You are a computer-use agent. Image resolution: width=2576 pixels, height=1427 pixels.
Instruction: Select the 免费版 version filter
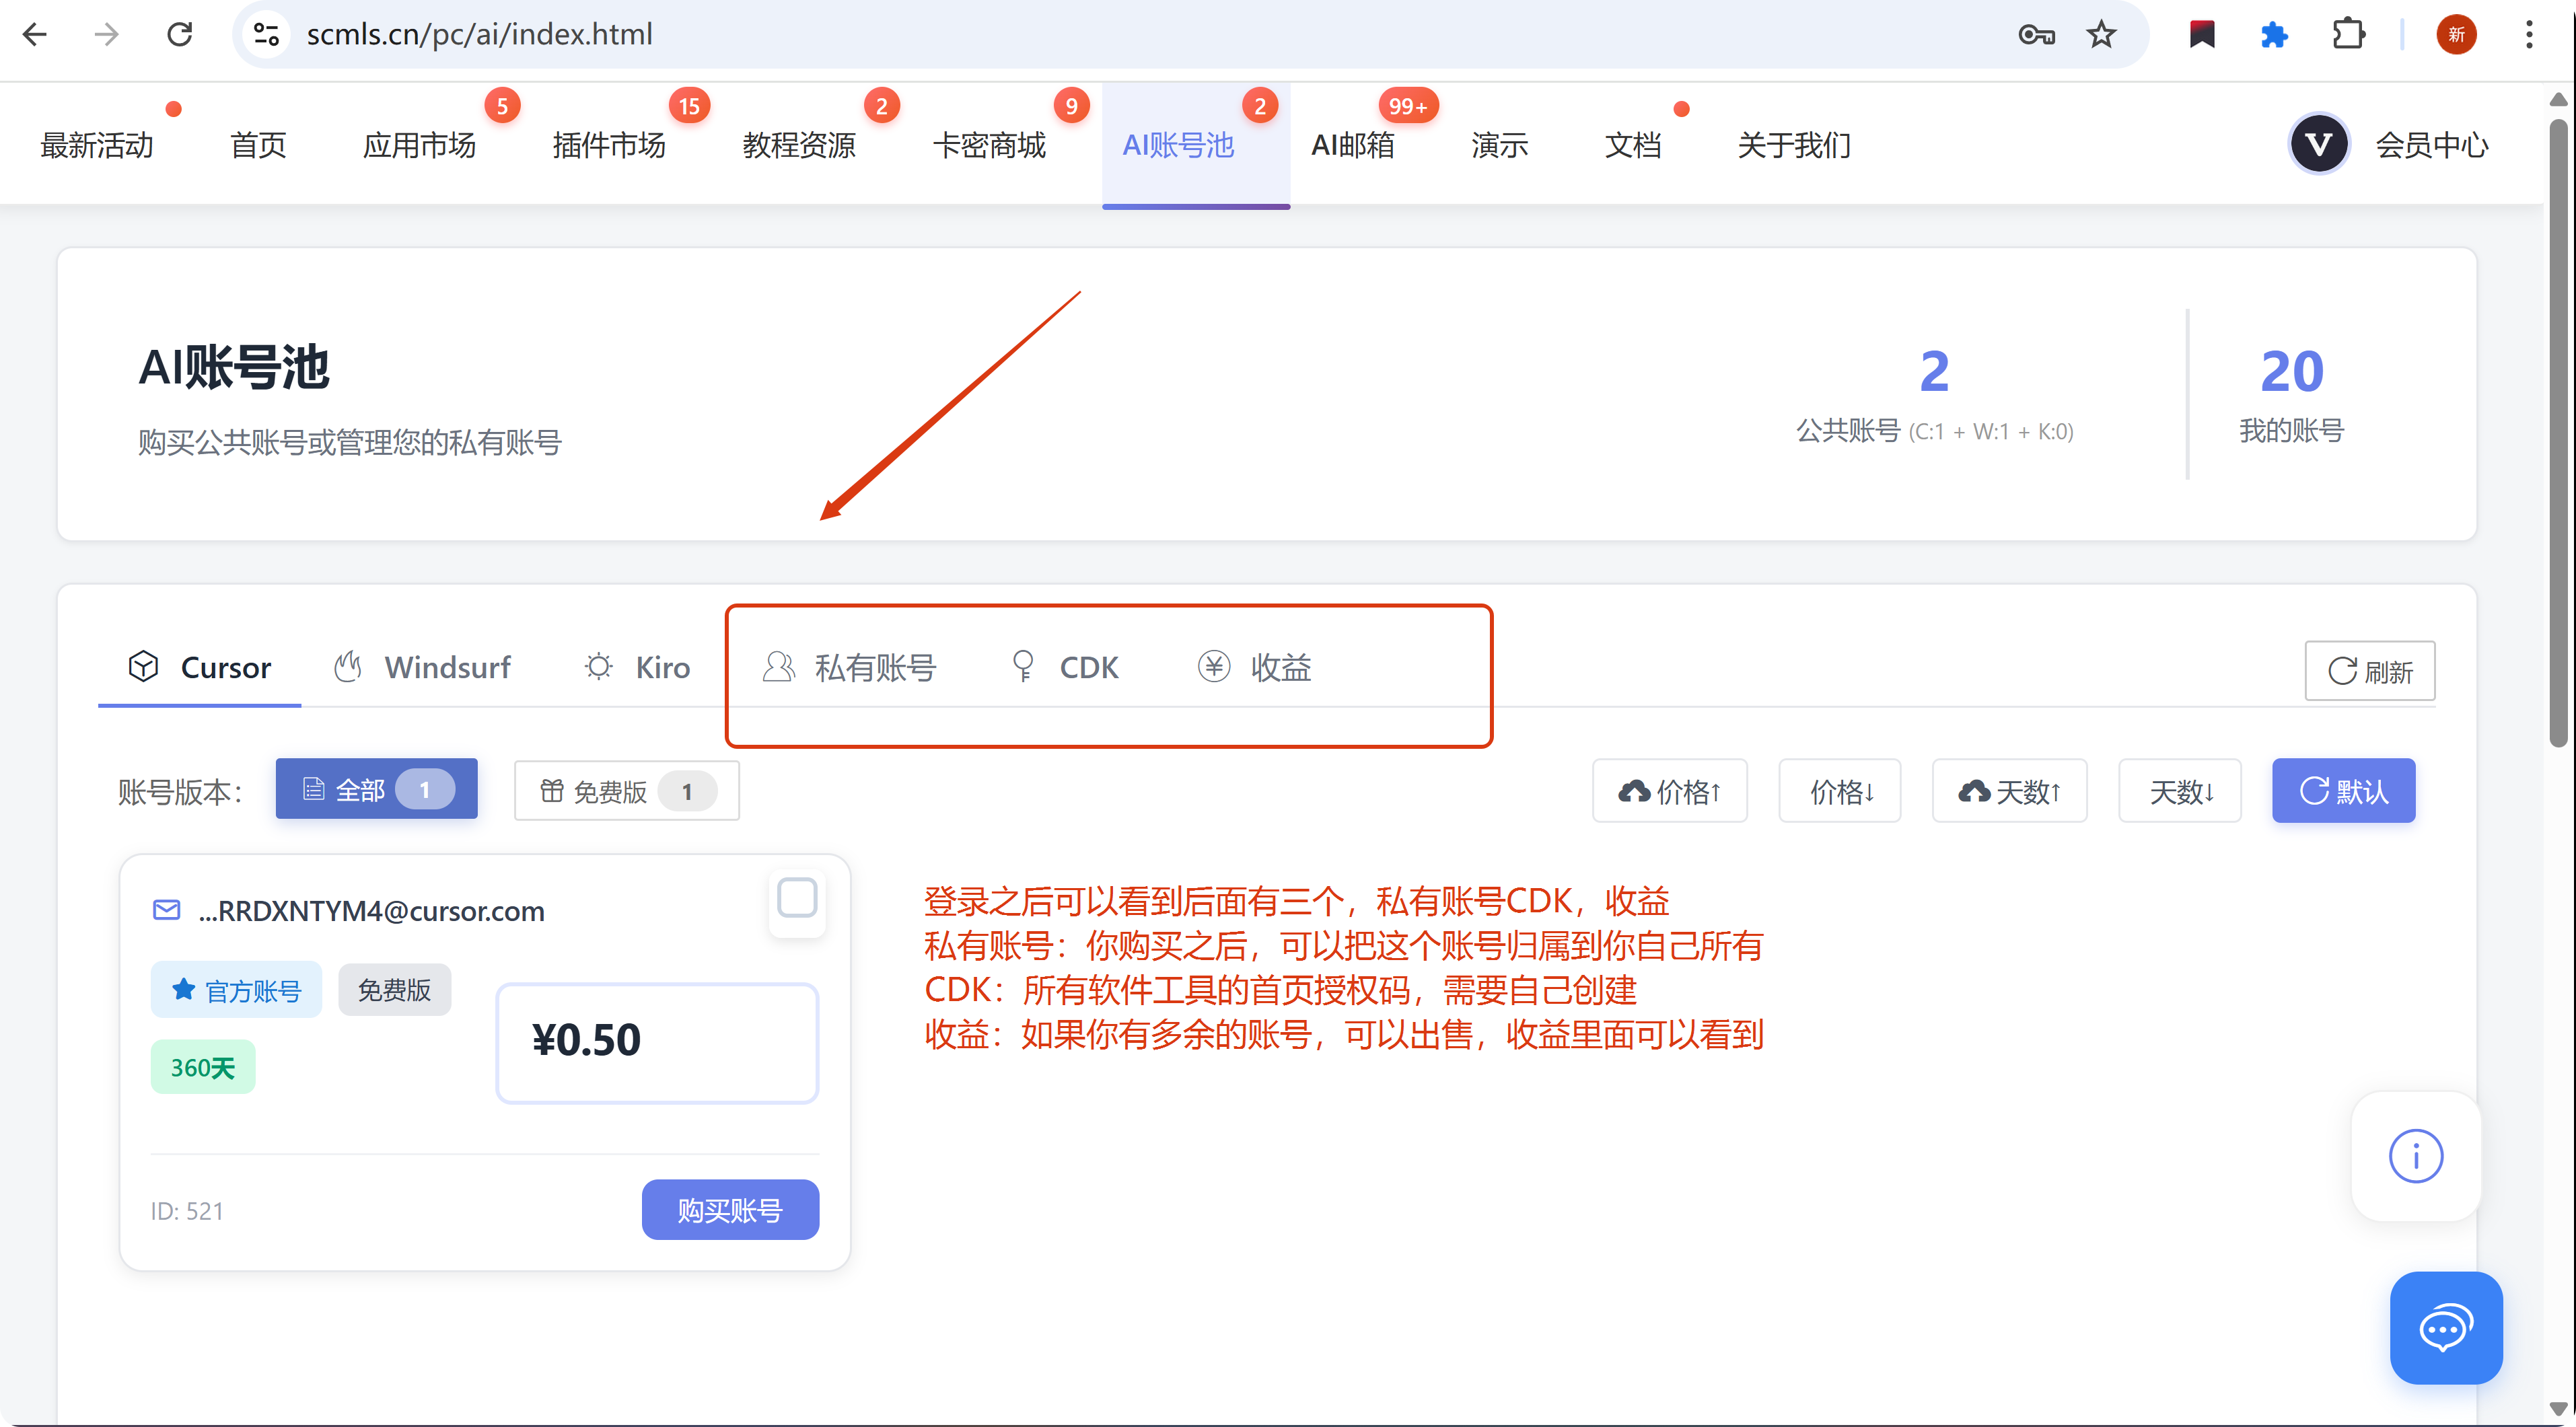pyautogui.click(x=626, y=791)
